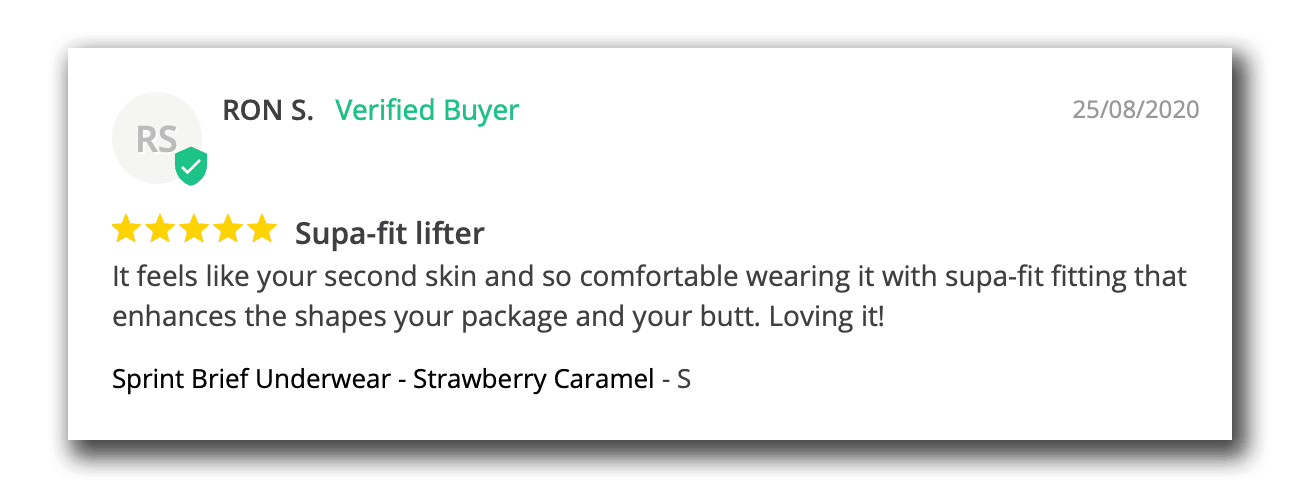Click the fourth gold star
Viewport: 1299px width, 494px height.
(227, 229)
